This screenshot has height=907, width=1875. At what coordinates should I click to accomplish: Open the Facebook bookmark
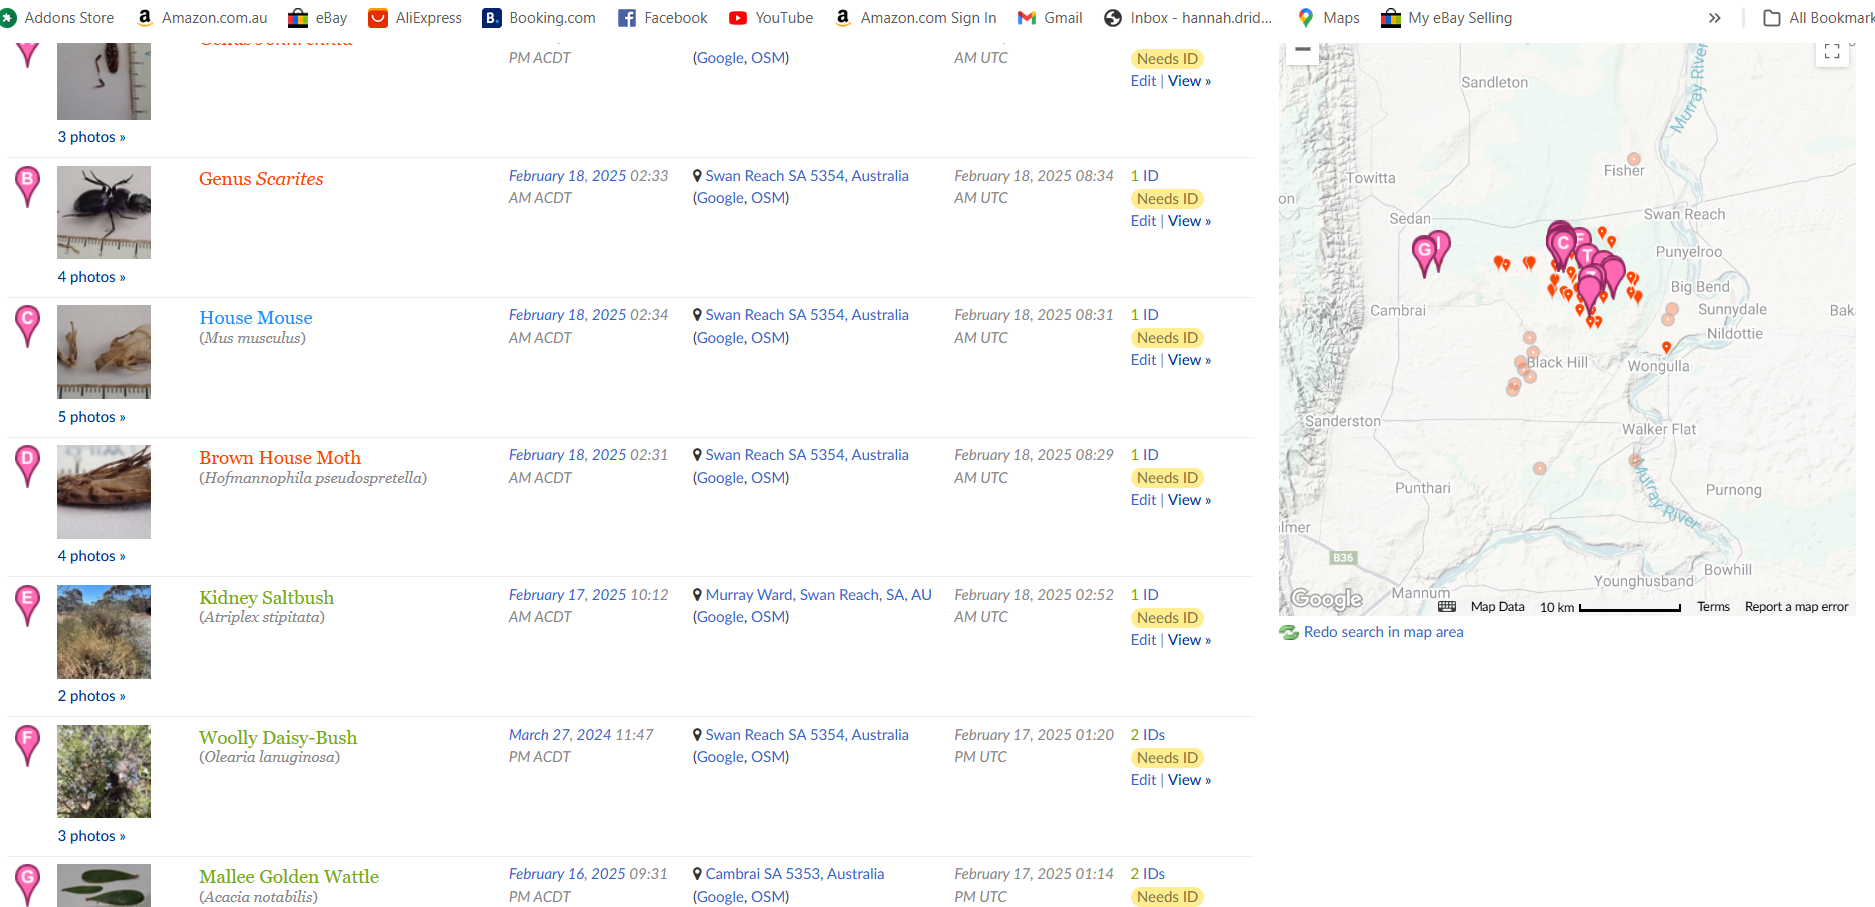(663, 18)
